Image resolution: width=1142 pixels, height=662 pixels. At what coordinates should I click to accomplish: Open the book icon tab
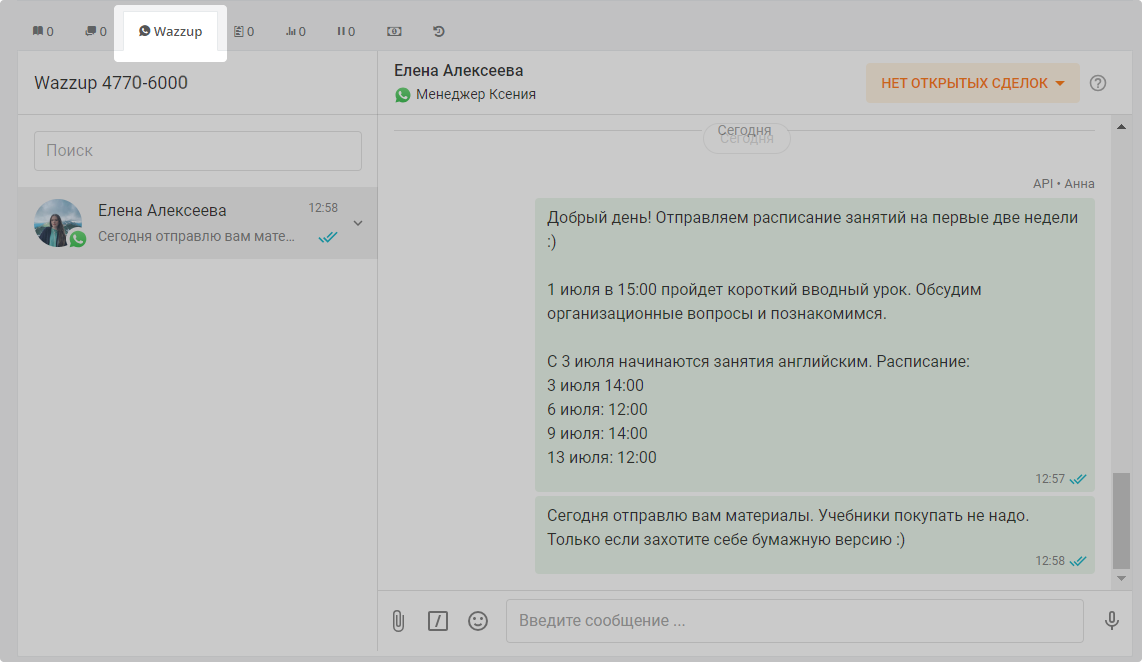click(43, 31)
